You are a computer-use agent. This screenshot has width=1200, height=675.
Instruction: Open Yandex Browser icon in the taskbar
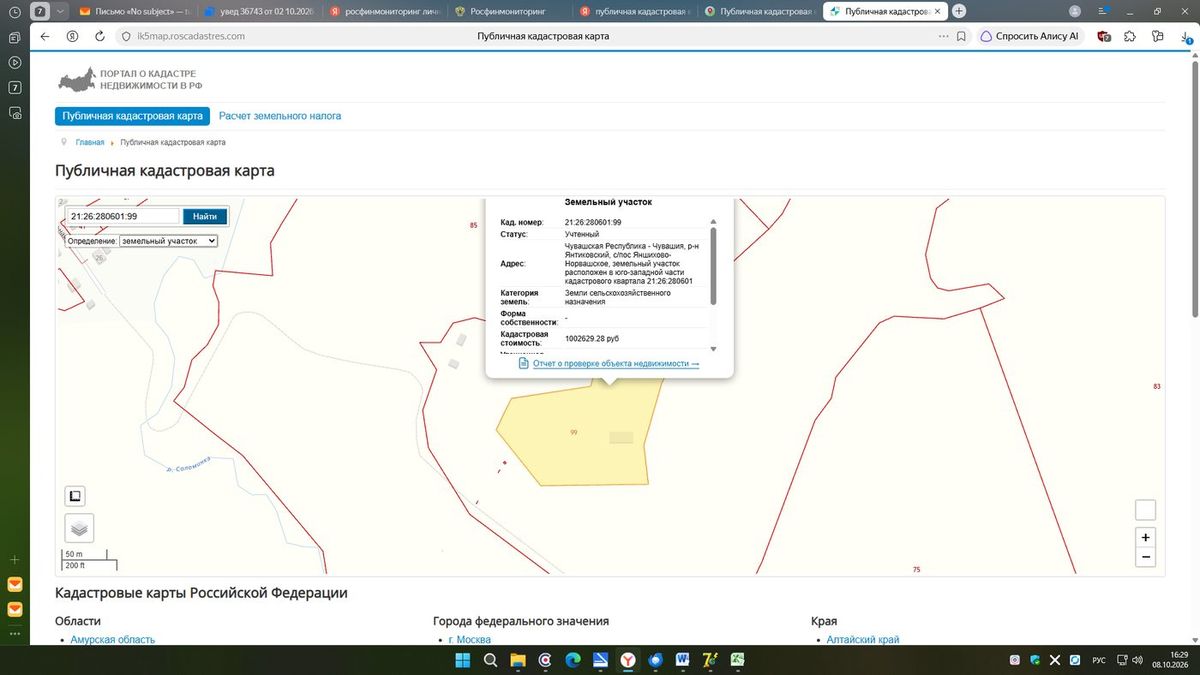[x=628, y=660]
